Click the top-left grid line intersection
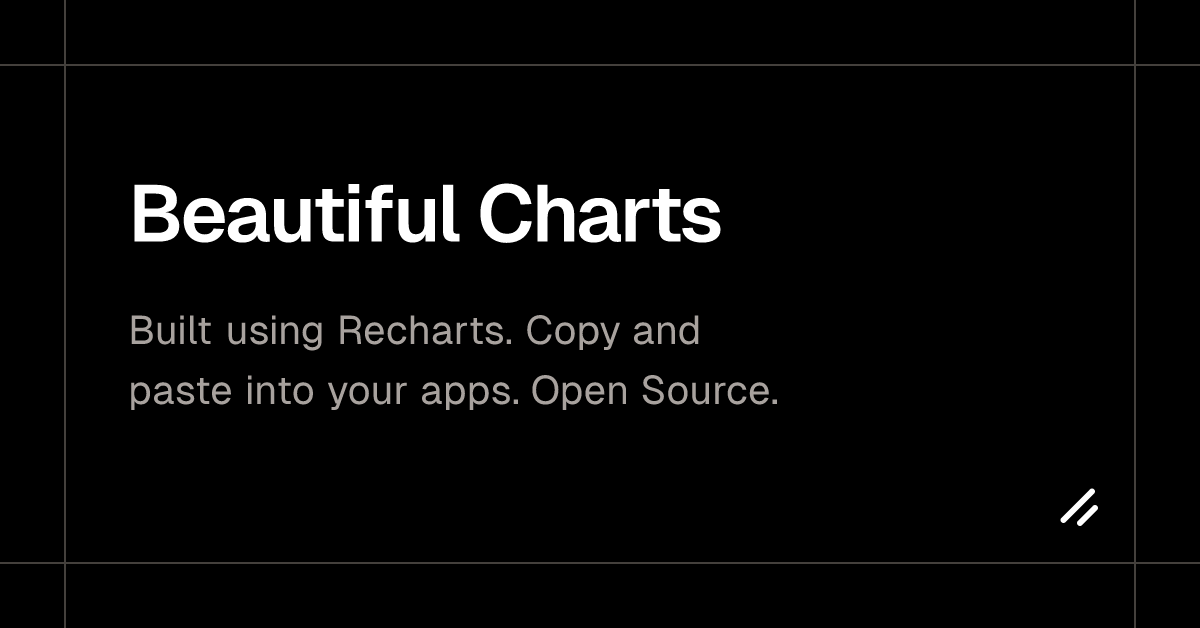 coord(65,66)
